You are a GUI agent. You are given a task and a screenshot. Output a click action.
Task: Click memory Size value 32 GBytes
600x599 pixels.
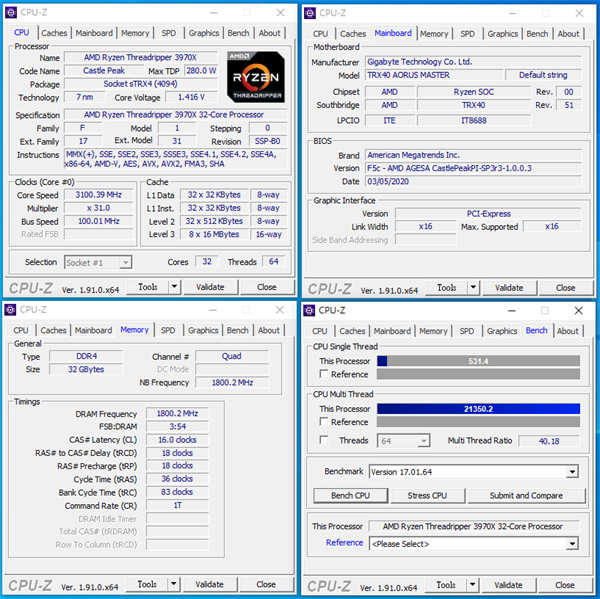(86, 369)
